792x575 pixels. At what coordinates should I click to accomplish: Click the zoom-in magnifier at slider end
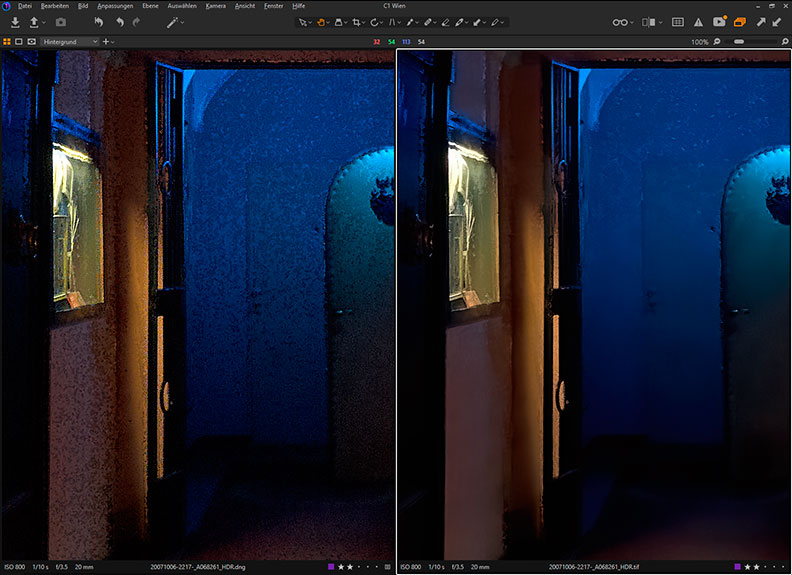point(785,42)
